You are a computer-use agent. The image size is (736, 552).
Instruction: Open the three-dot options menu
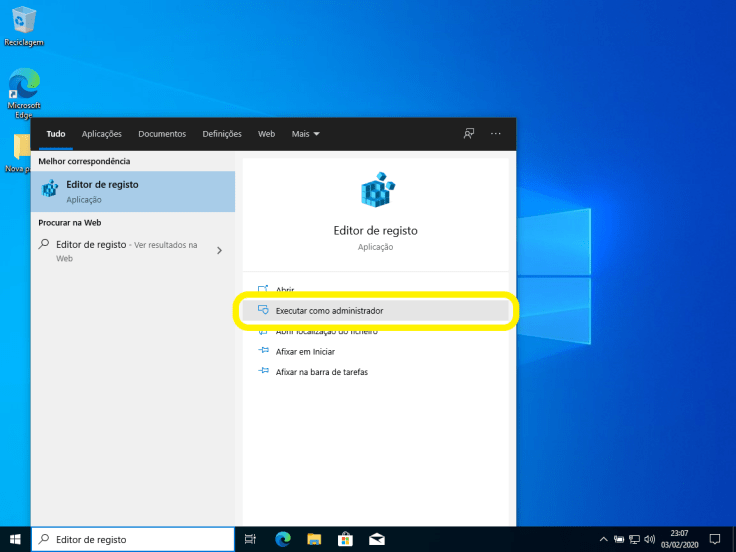(496, 134)
